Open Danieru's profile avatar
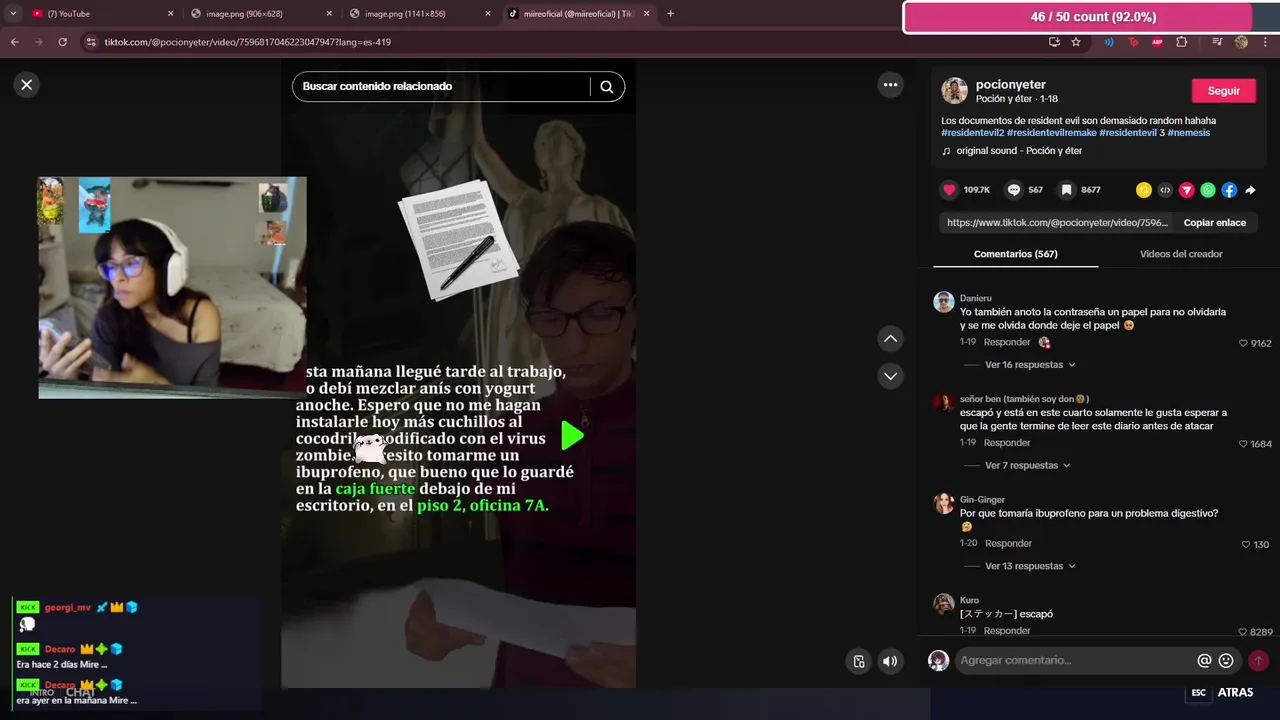 pos(943,302)
